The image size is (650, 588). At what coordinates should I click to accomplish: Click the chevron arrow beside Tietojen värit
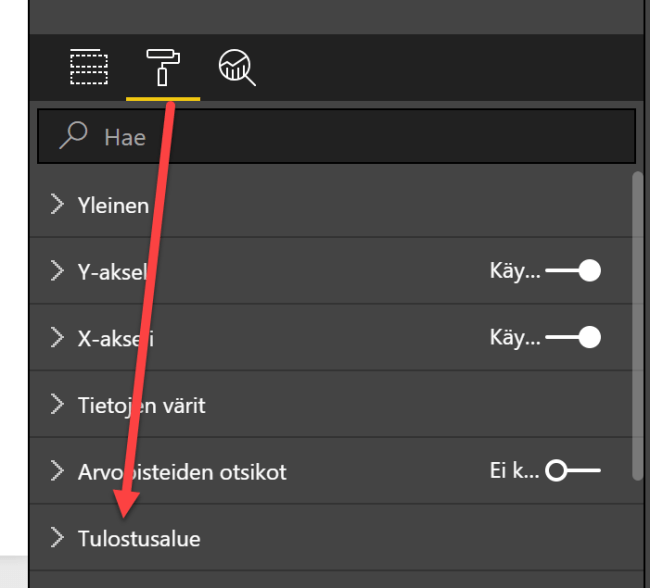pos(57,405)
